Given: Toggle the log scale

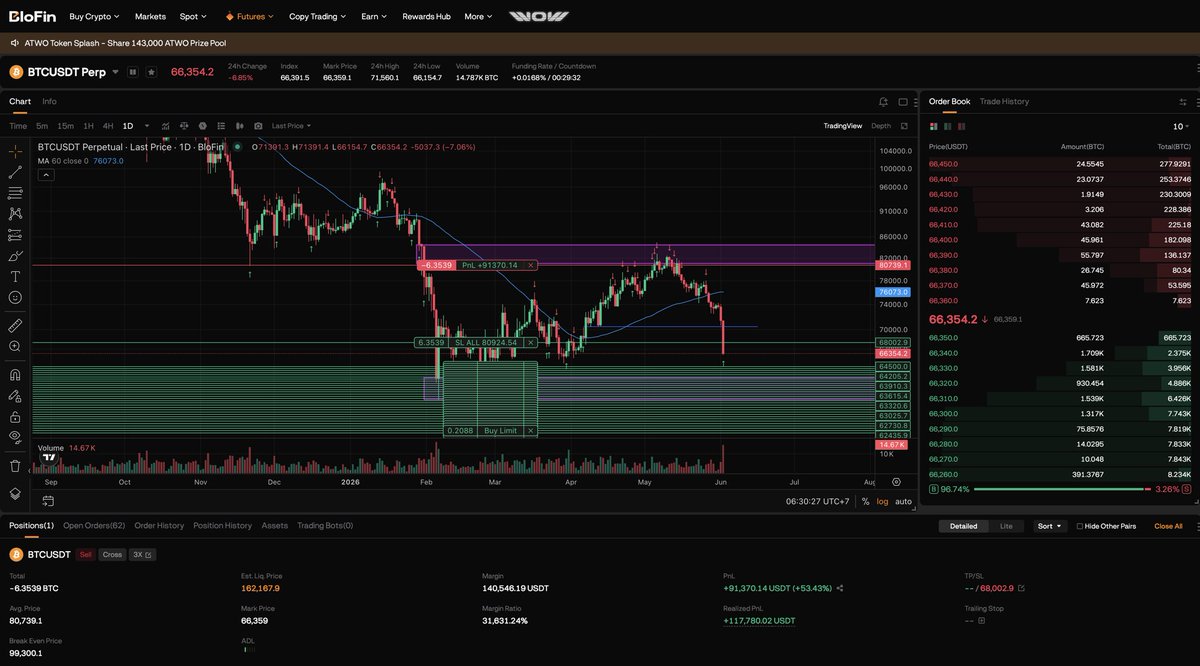Looking at the screenshot, I should [x=882, y=501].
